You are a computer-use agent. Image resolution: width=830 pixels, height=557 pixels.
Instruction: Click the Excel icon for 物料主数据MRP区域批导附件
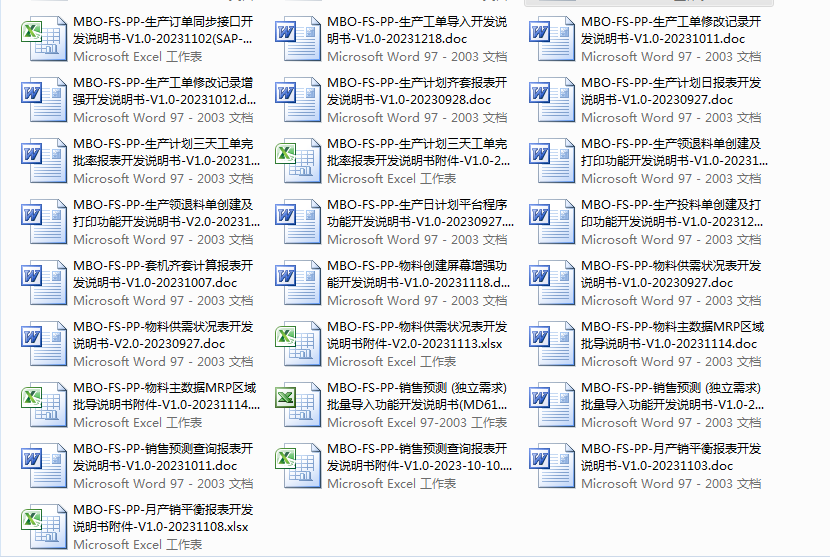41,404
